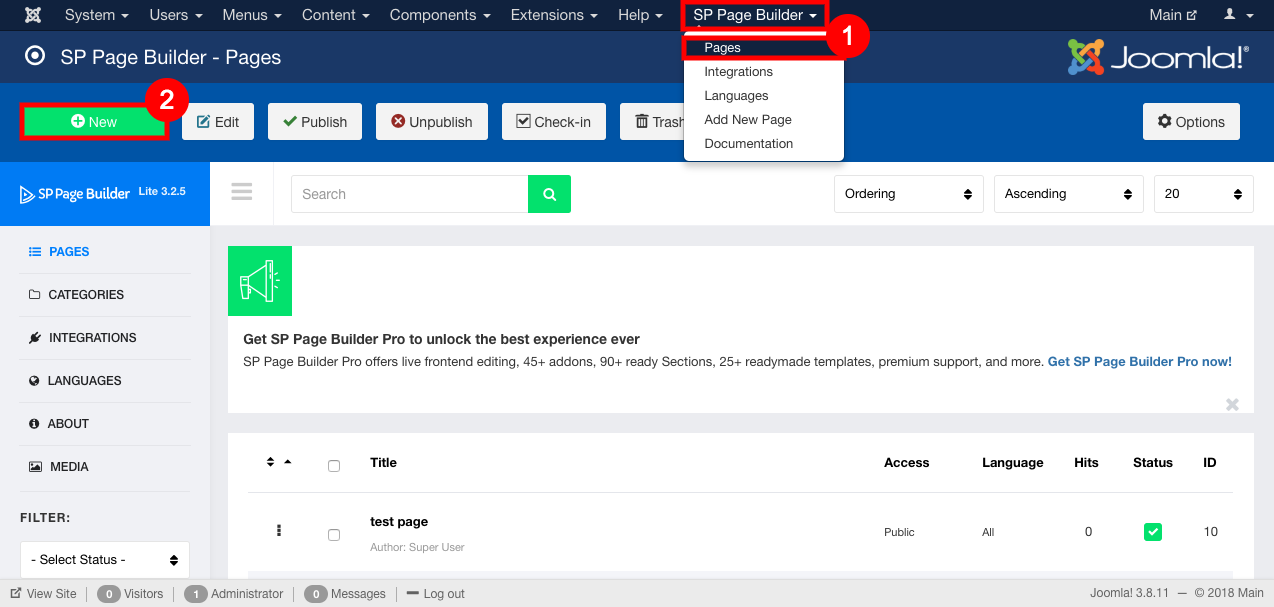Viewport: 1274px width, 607px height.
Task: Click the green New button
Action: tap(94, 122)
